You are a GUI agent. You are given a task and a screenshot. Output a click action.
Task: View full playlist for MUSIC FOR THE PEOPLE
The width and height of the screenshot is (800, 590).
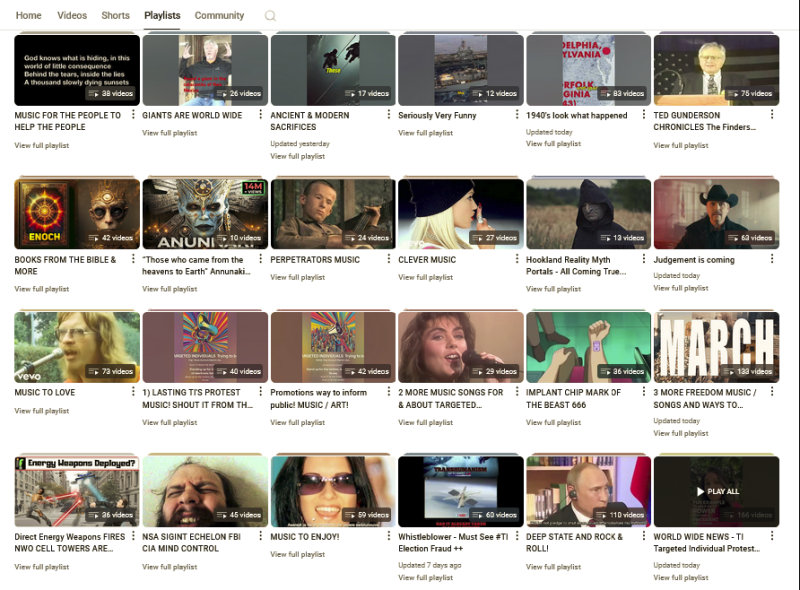(42, 145)
